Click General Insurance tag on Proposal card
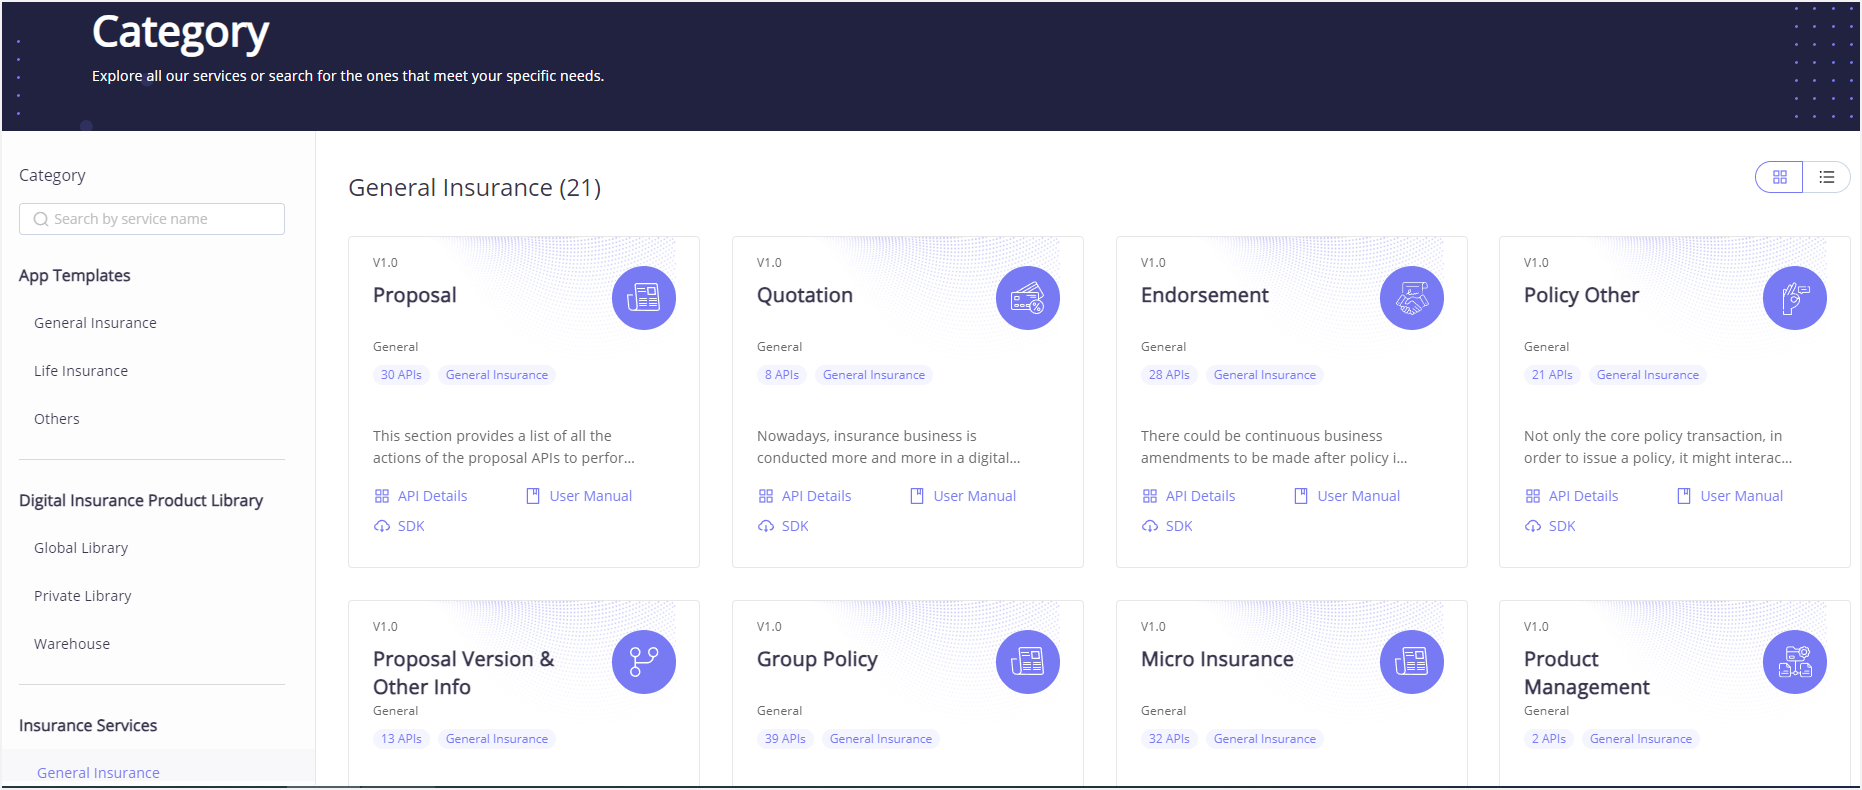Viewport: 1862px width, 790px height. [x=497, y=375]
